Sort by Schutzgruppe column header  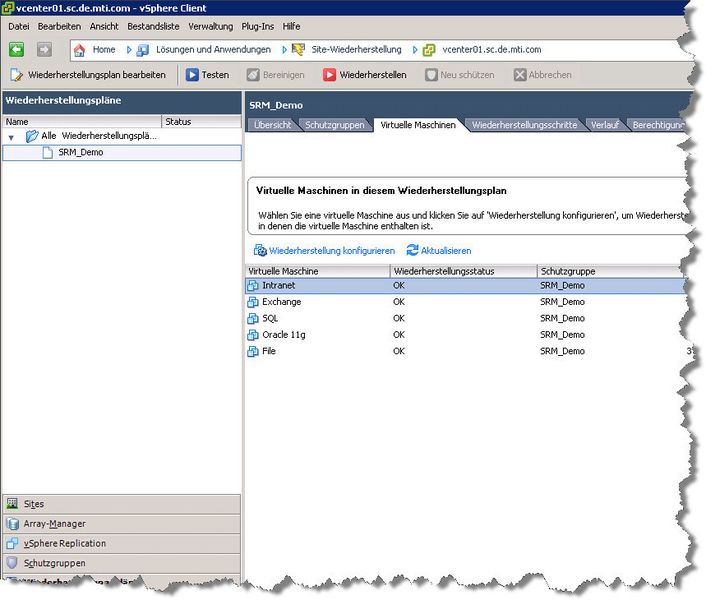click(x=611, y=271)
